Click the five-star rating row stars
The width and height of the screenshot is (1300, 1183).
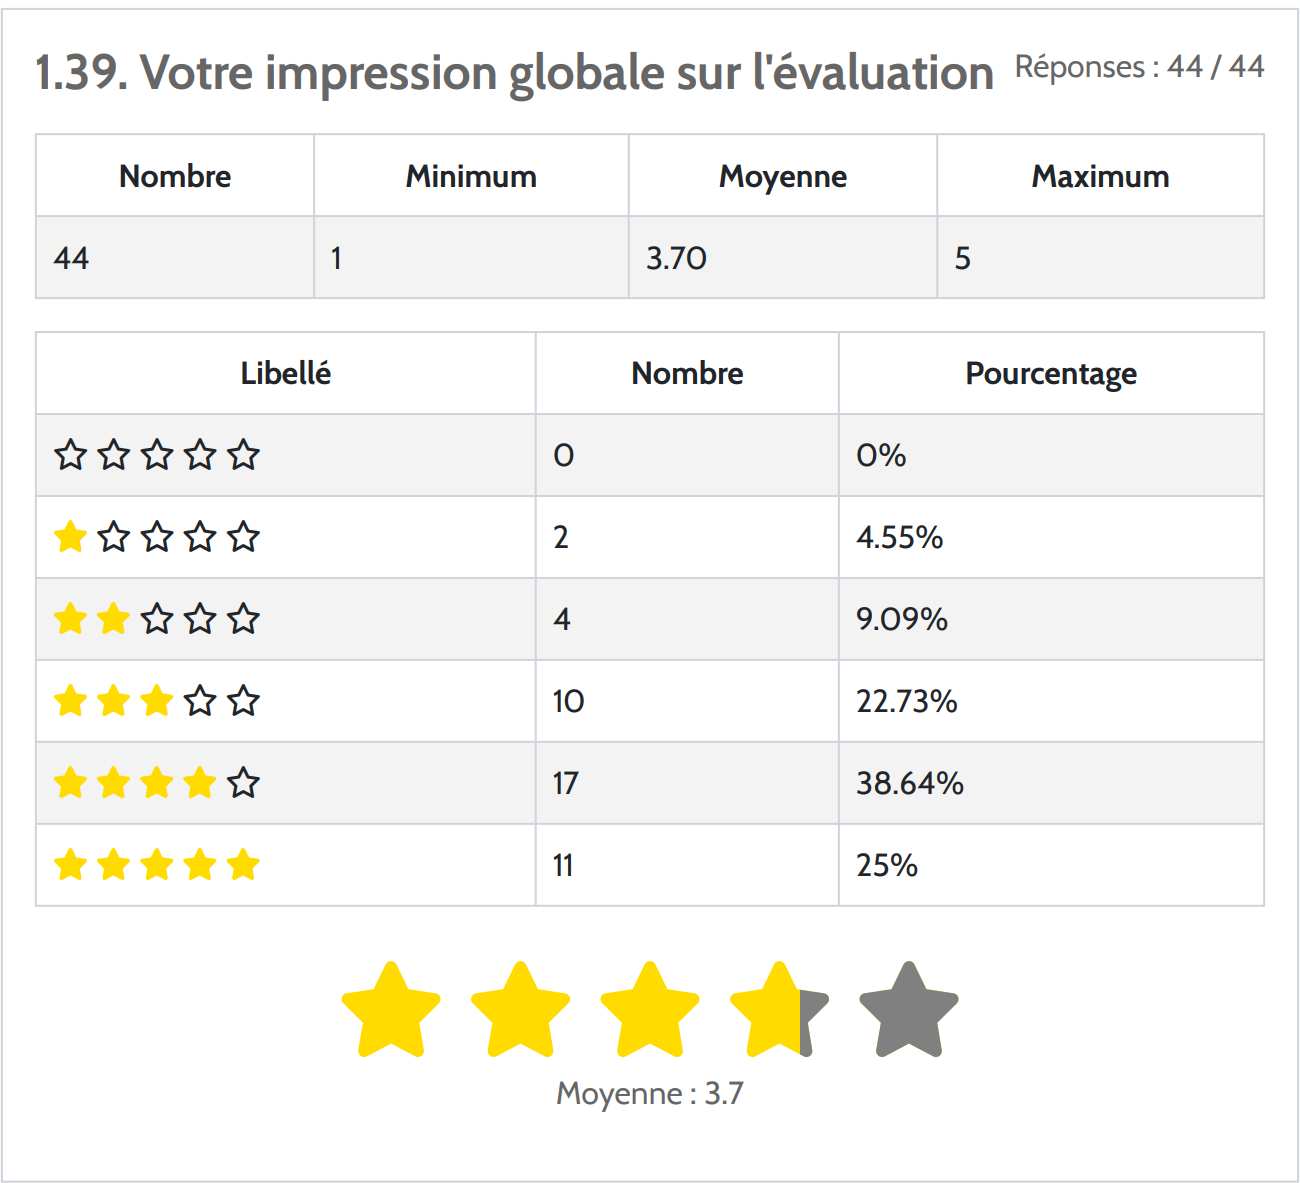point(157,865)
